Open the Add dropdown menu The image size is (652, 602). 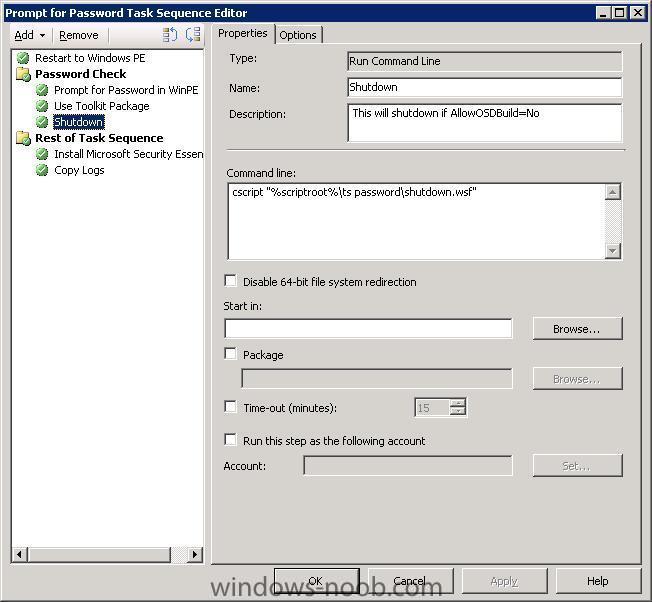[30, 35]
